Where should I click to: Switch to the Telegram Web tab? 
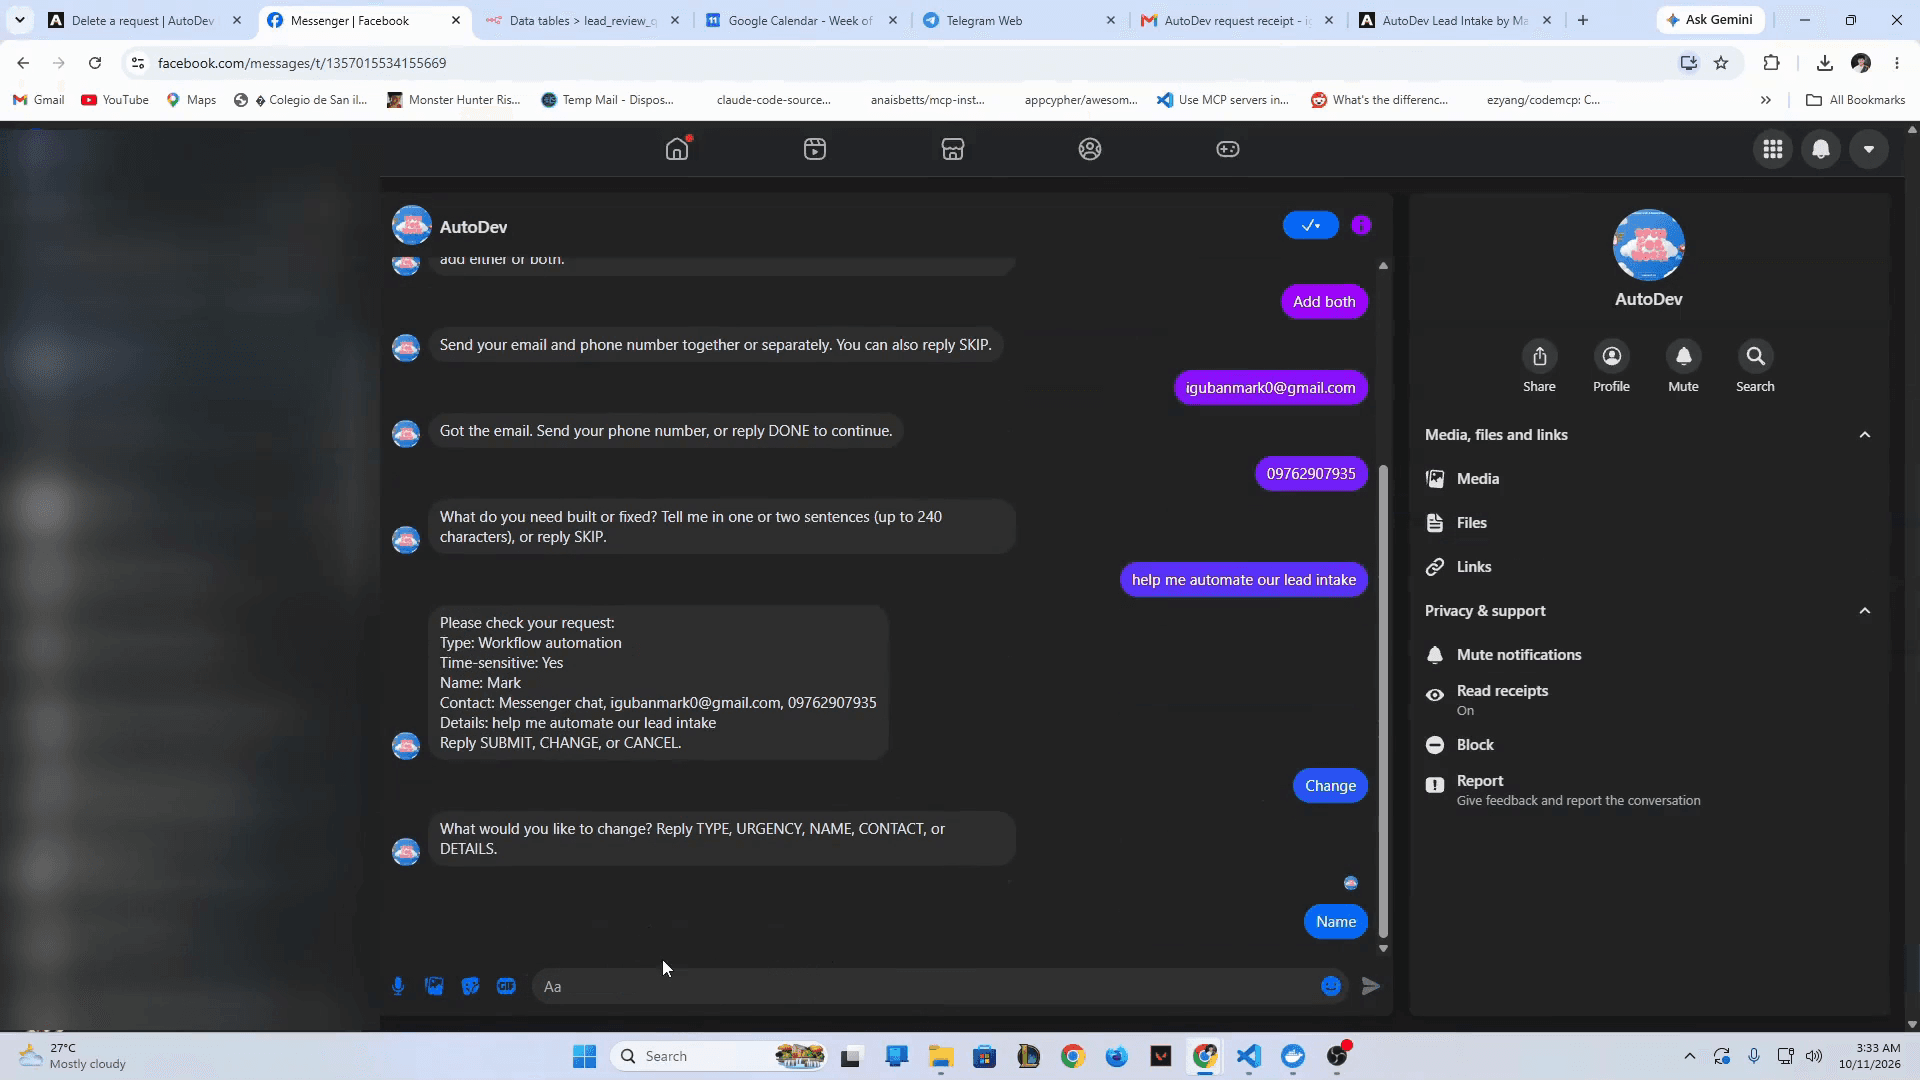click(x=1018, y=20)
